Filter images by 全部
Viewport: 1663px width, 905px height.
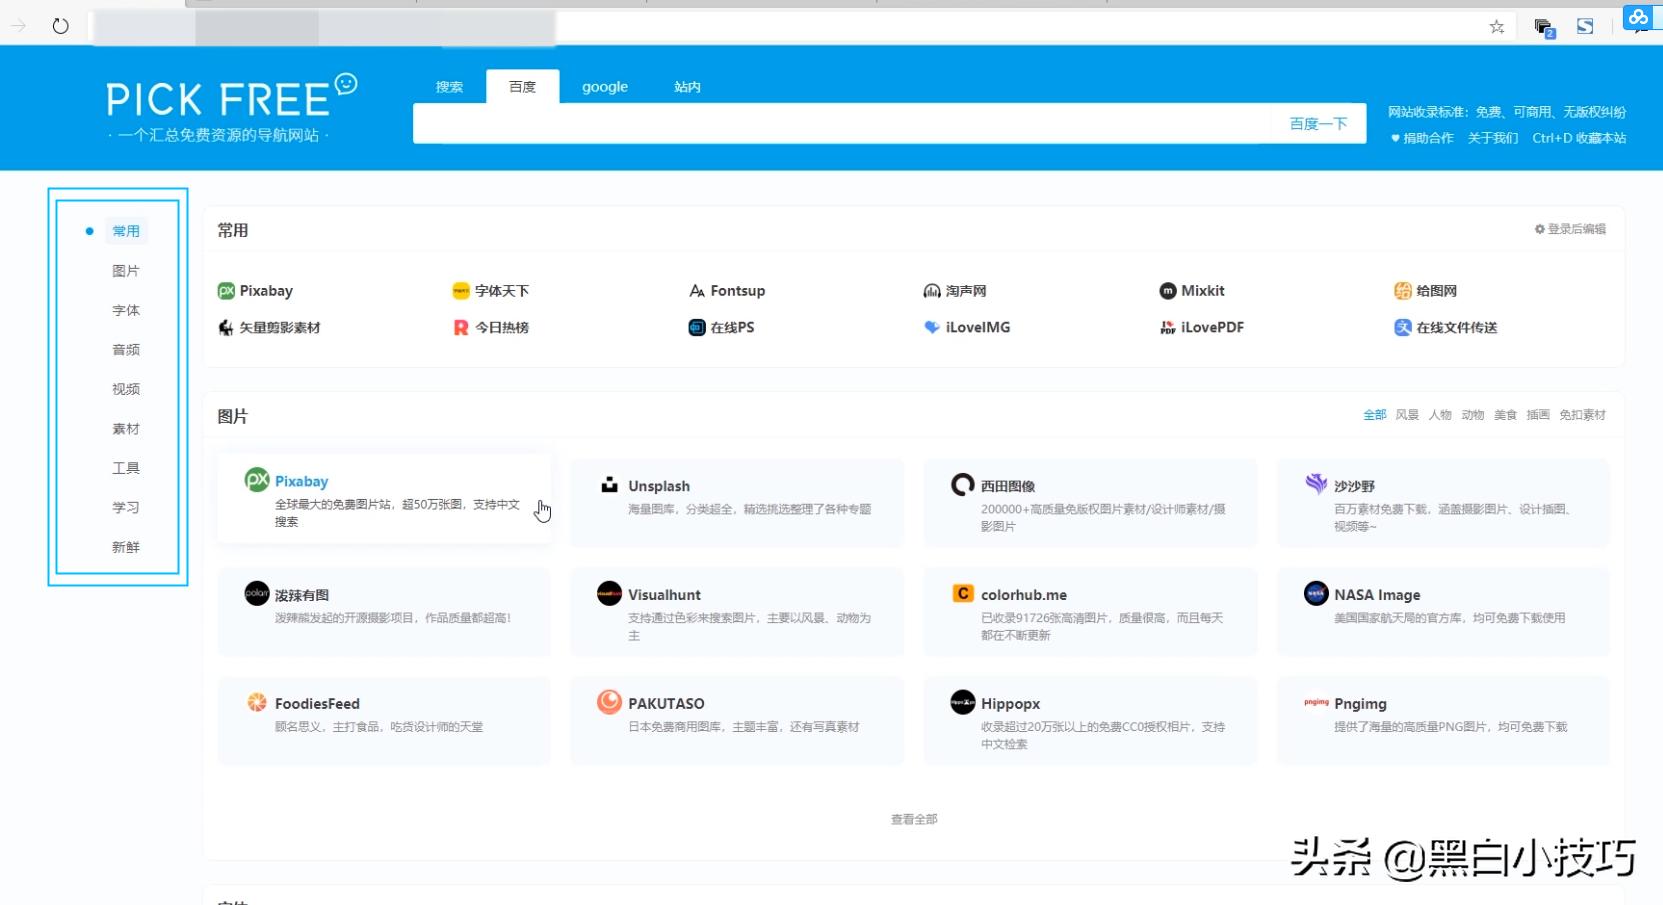pyautogui.click(x=1375, y=415)
